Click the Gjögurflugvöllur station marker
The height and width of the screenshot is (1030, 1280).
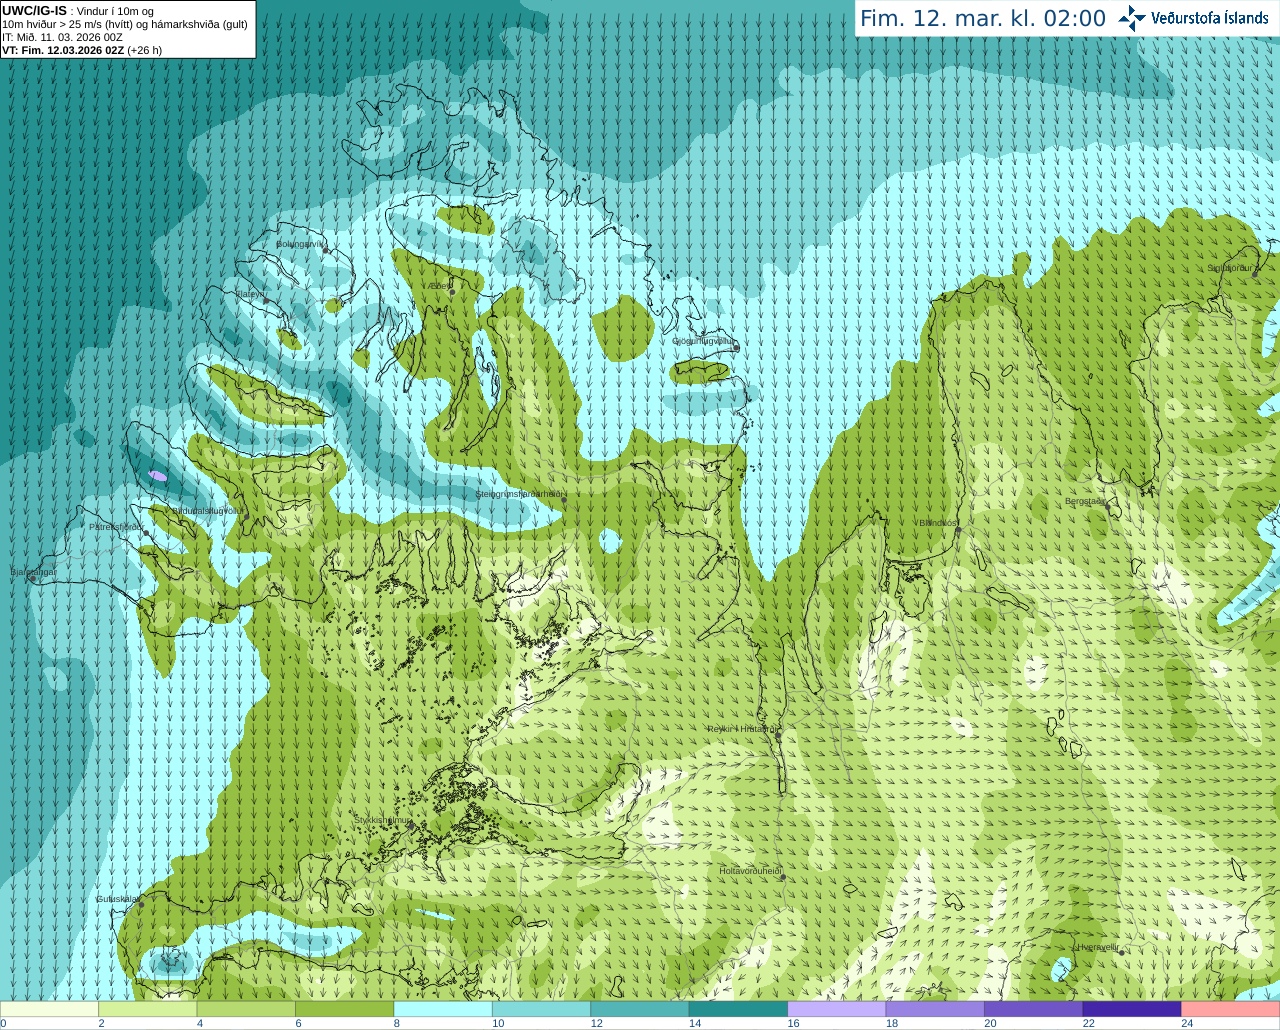click(734, 346)
